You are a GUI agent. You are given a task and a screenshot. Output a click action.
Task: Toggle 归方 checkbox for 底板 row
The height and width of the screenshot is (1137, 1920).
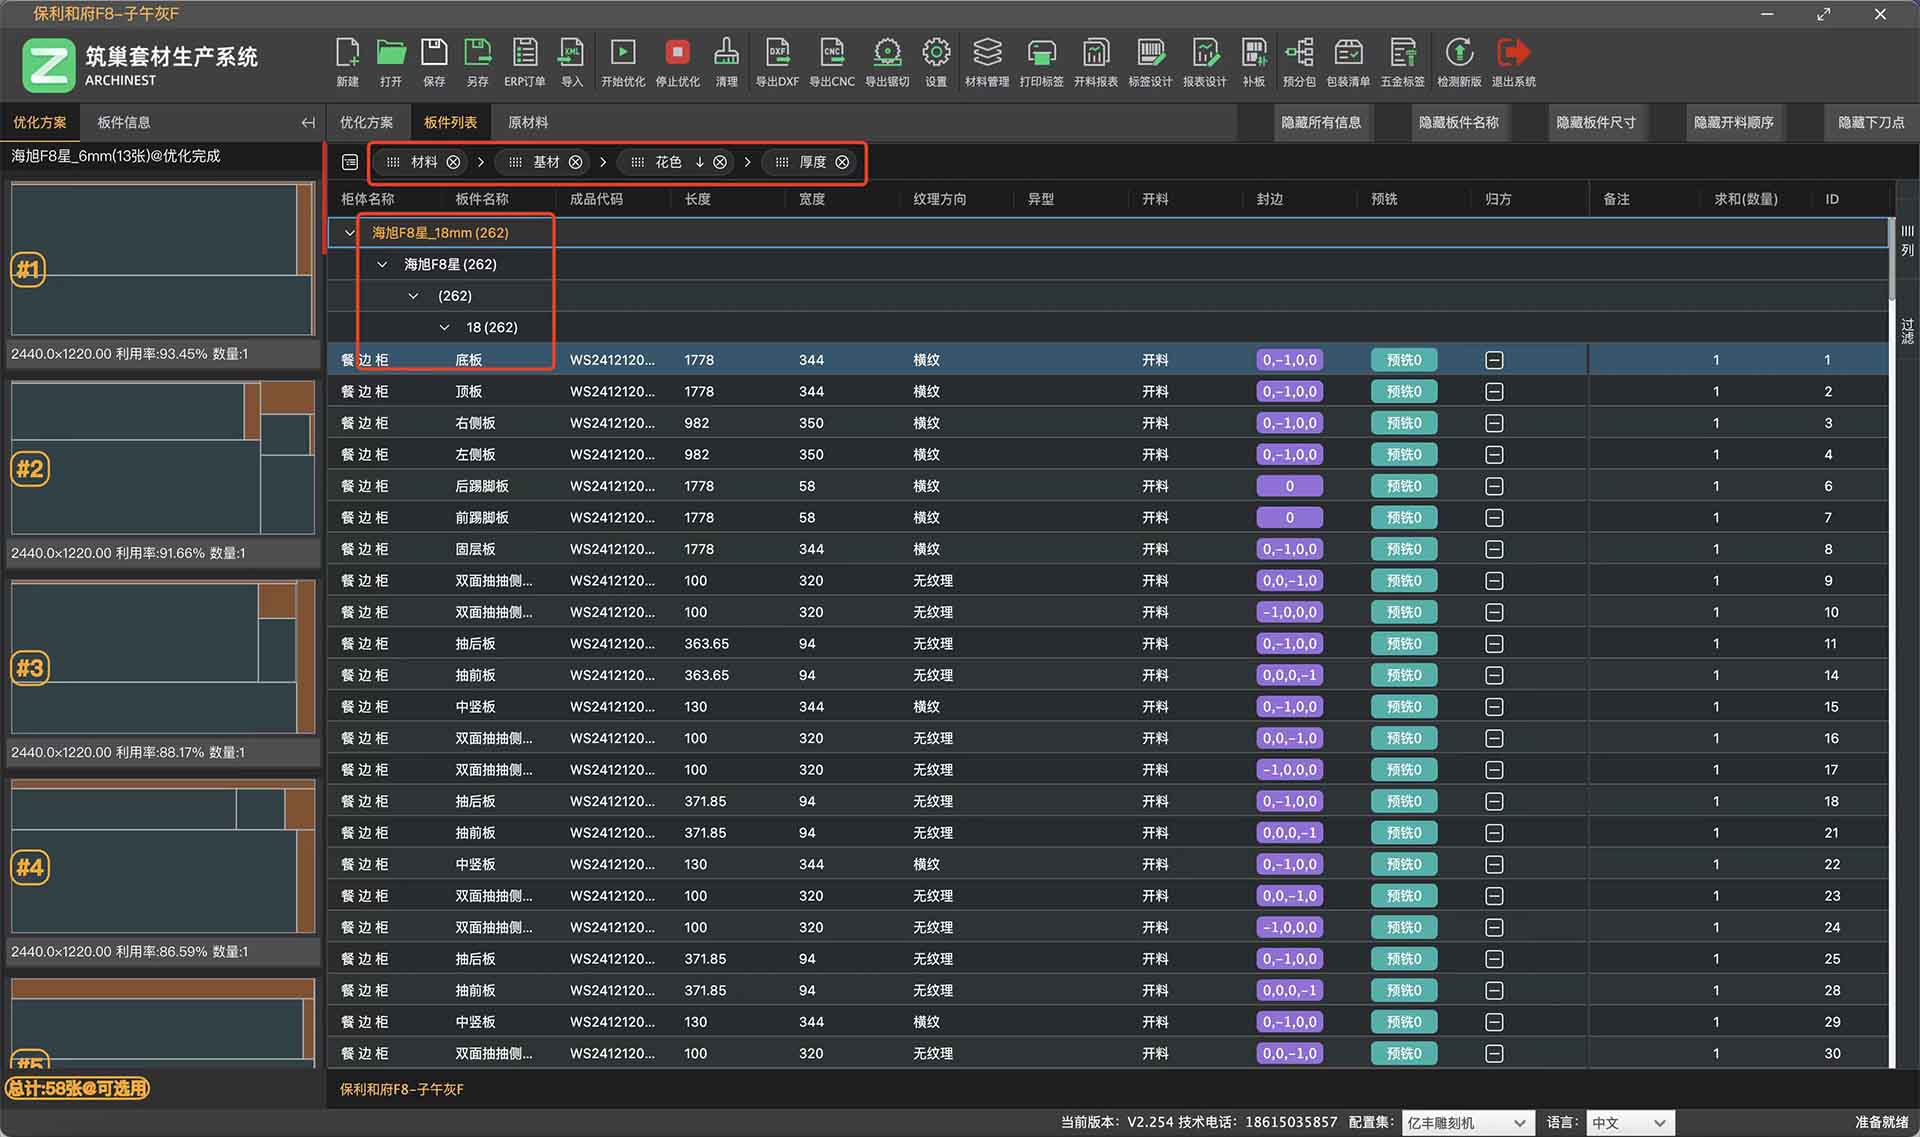point(1494,360)
